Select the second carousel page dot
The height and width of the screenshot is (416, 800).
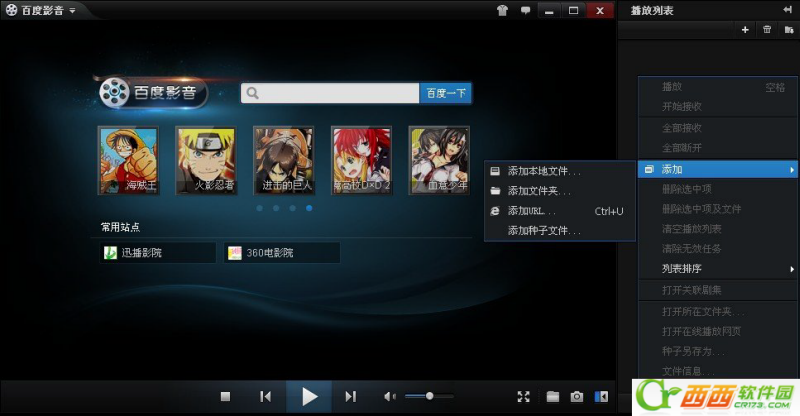click(276, 208)
